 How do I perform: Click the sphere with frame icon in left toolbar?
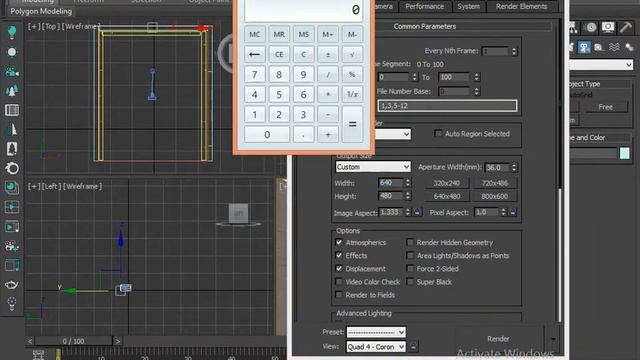point(12,187)
